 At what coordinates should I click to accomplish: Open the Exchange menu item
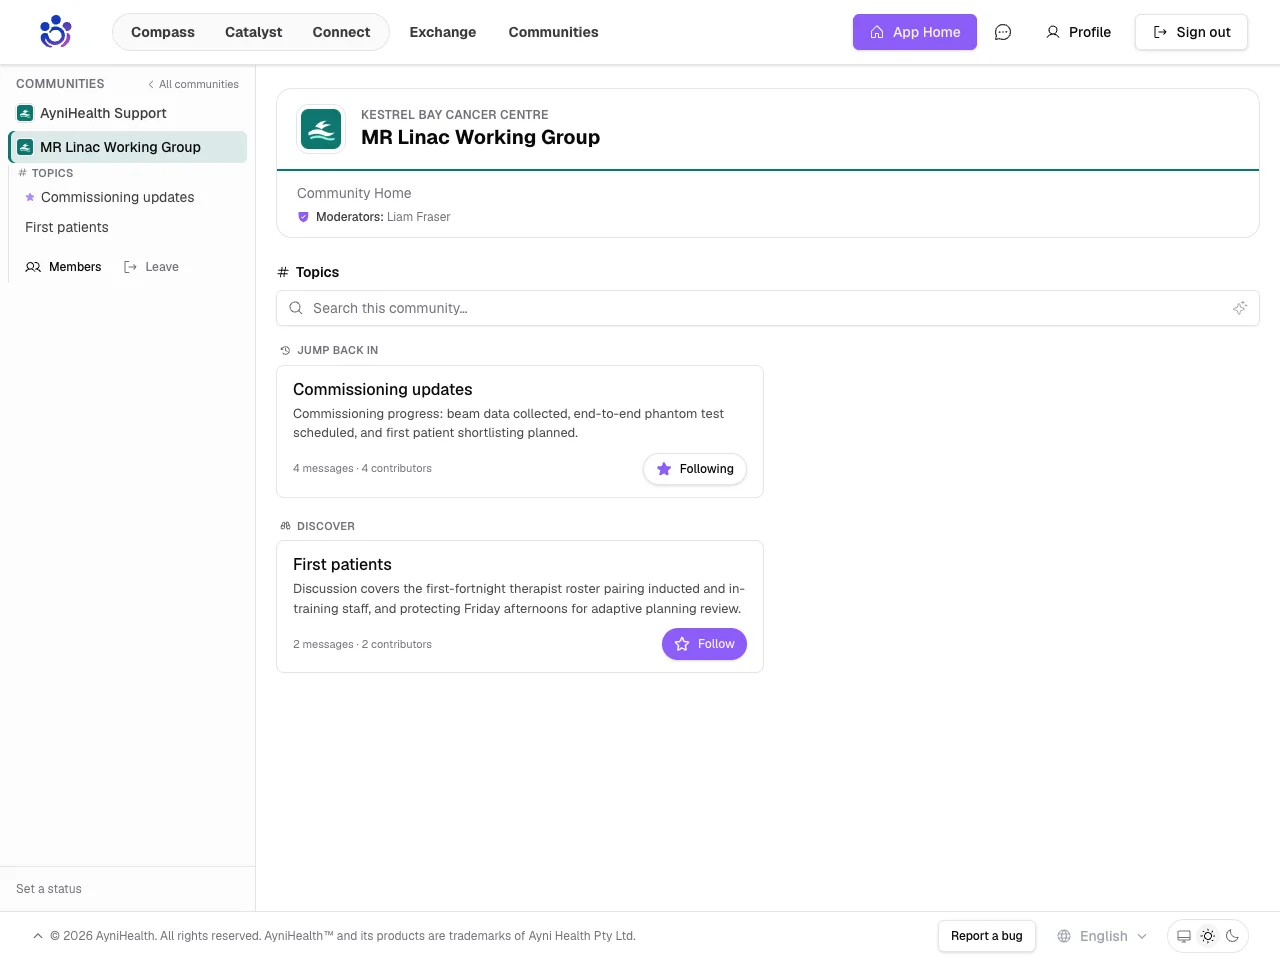[443, 32]
